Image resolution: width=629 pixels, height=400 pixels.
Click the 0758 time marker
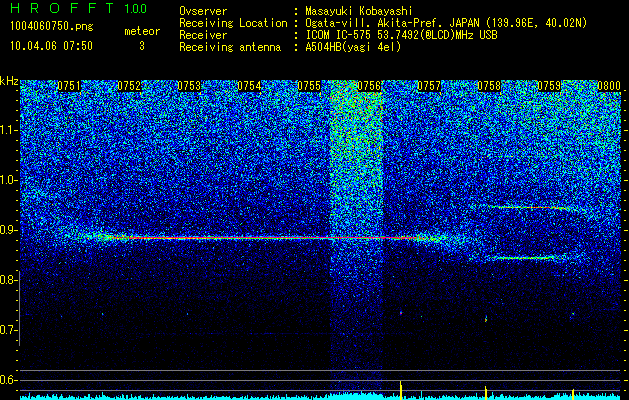point(489,86)
